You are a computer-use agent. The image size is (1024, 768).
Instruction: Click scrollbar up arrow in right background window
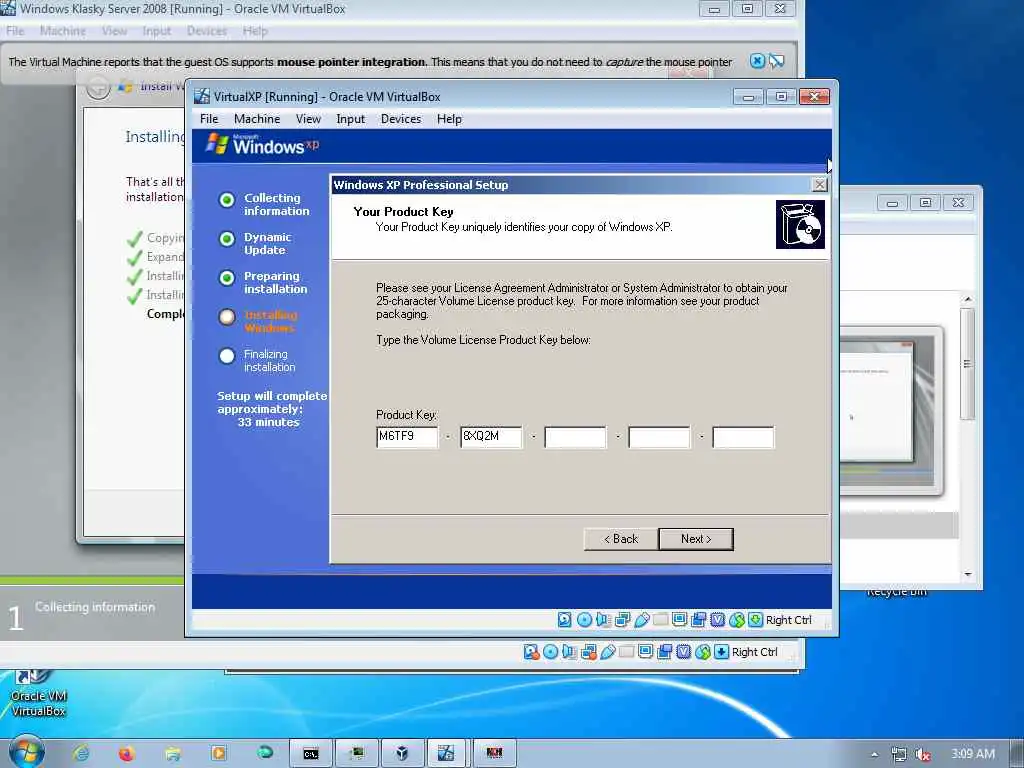coord(968,299)
